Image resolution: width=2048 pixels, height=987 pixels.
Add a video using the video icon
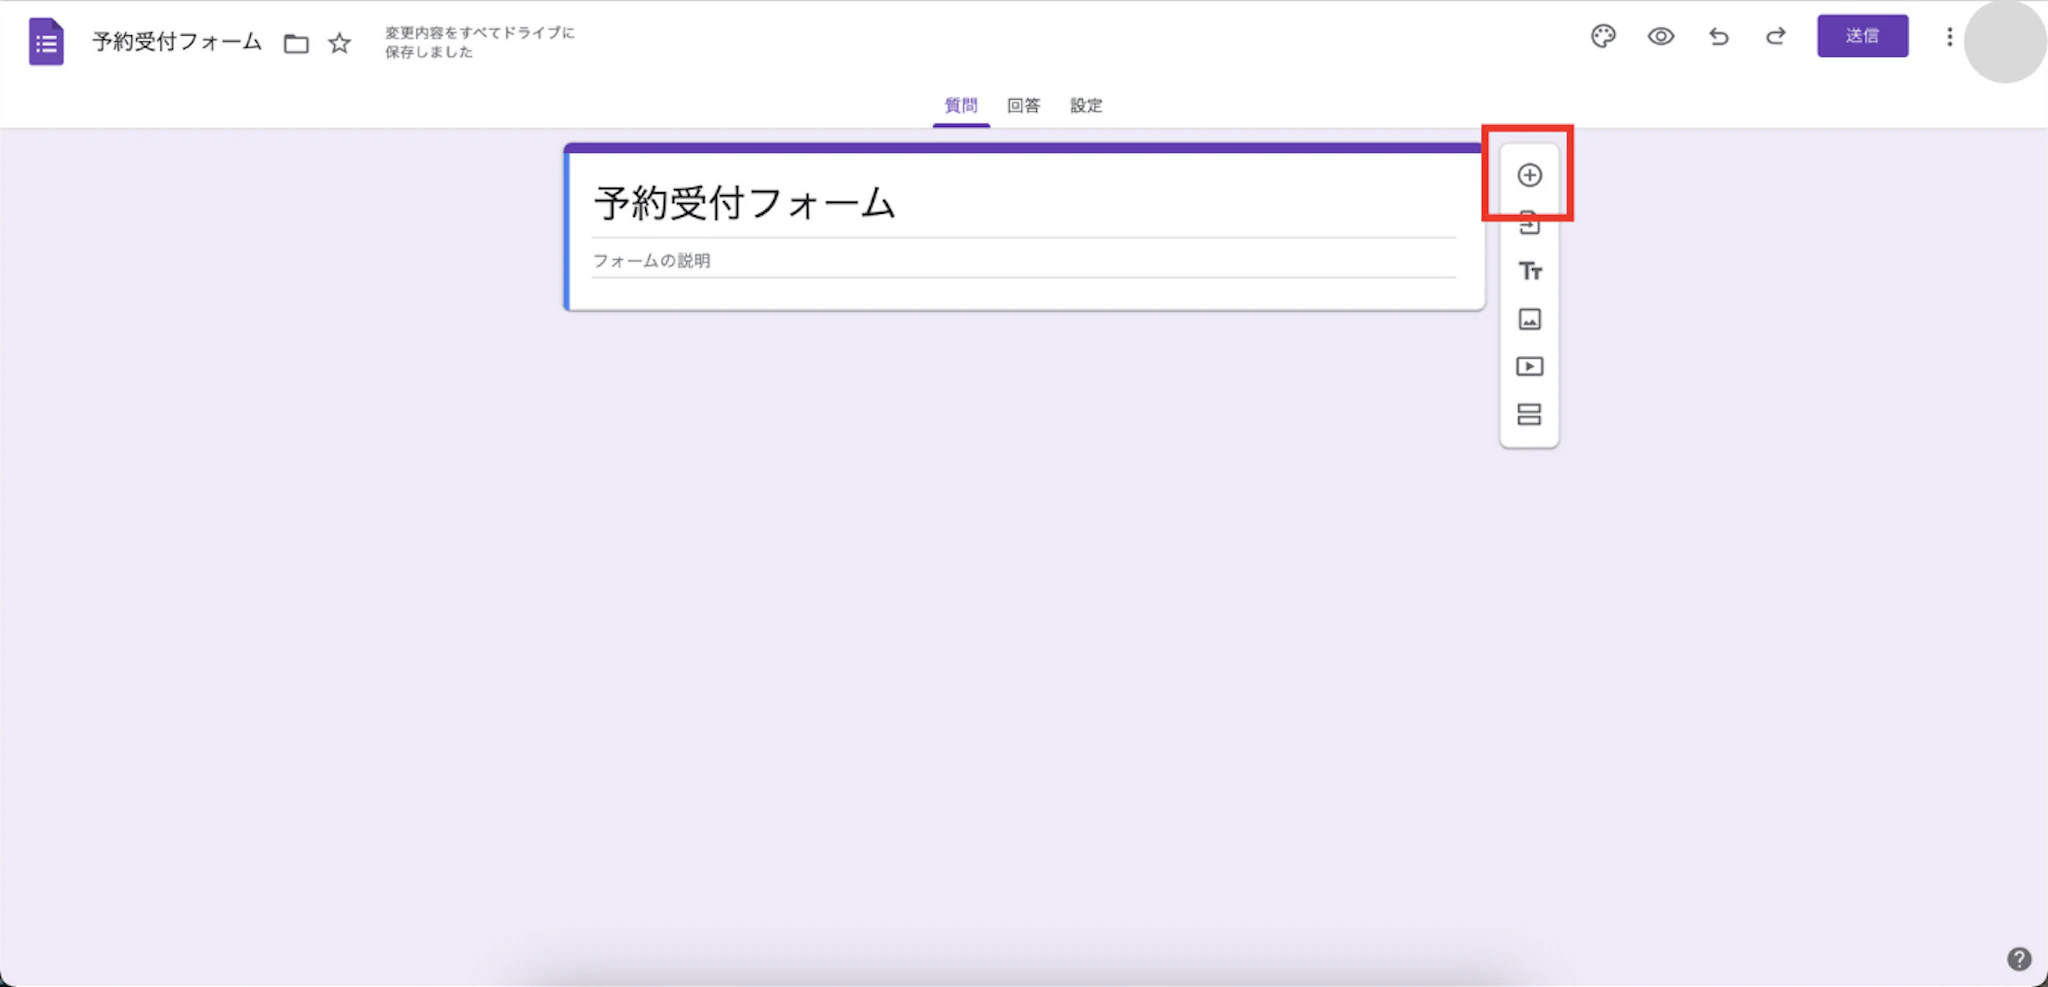click(x=1530, y=366)
